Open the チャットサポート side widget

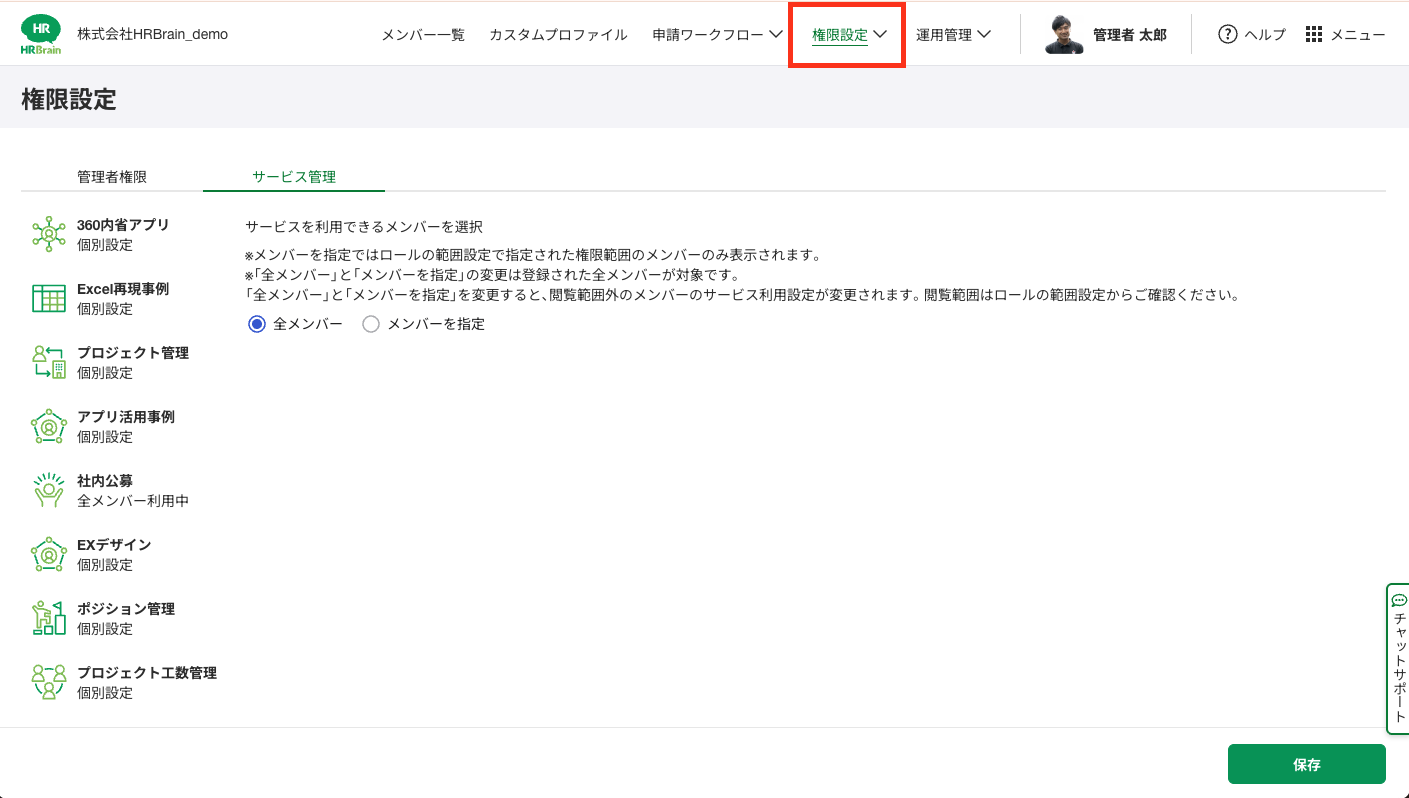(x=1398, y=658)
